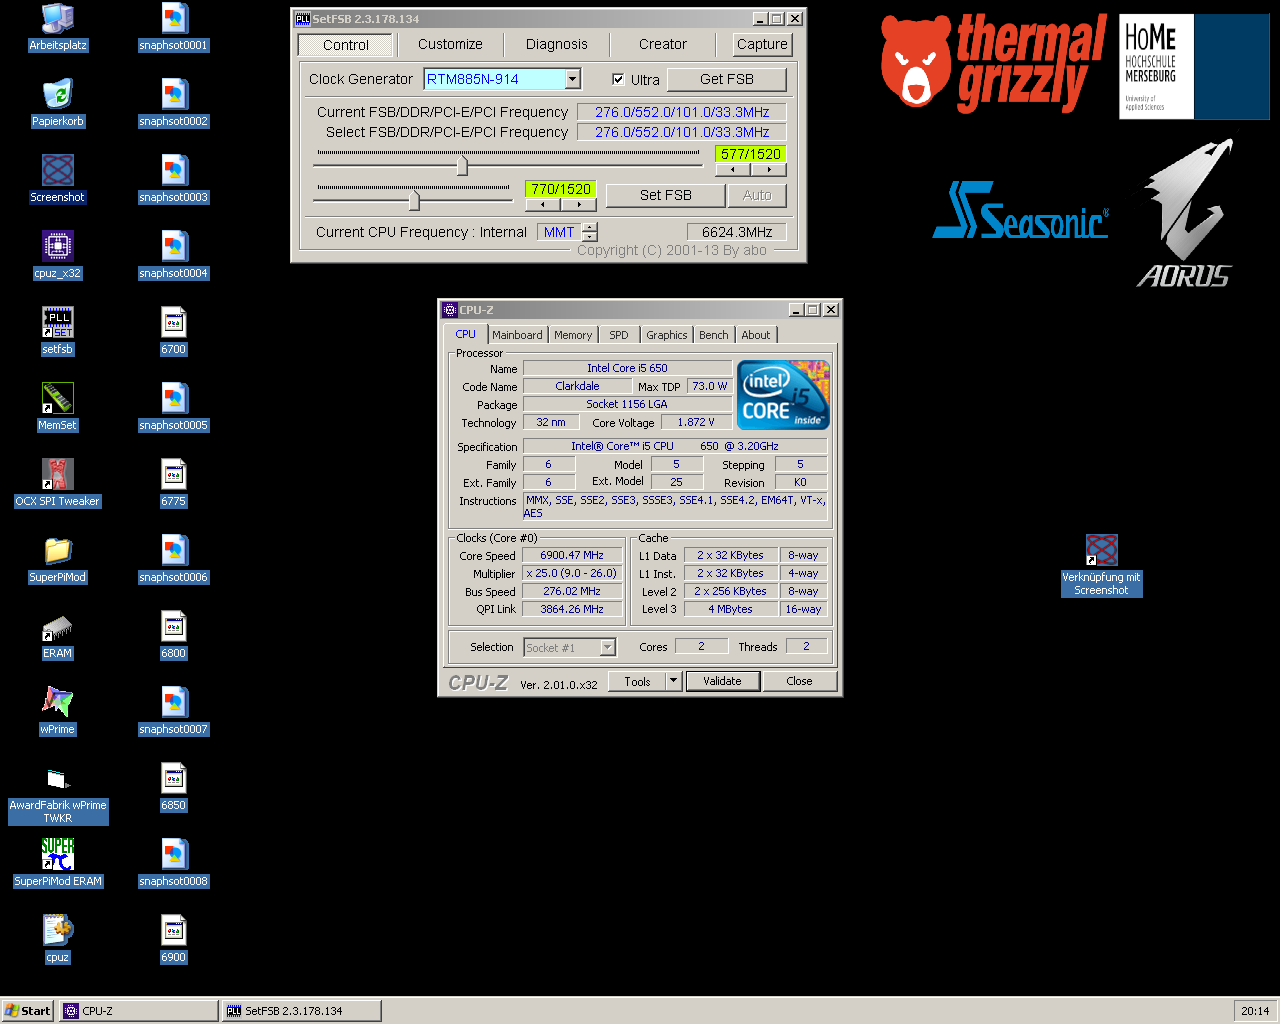Click the lower FSB slider thumb
The image size is (1280, 1024).
(414, 201)
